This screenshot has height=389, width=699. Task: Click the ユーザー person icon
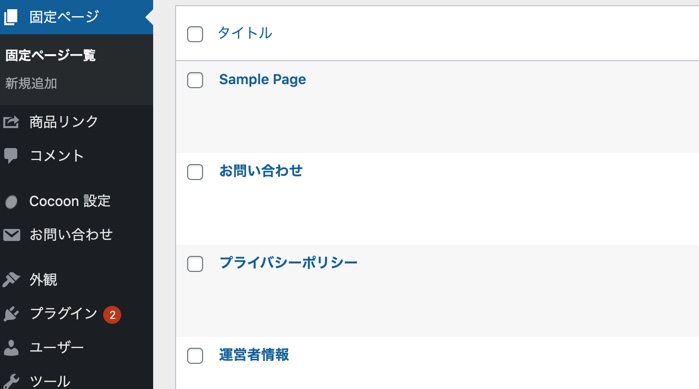[11, 348]
